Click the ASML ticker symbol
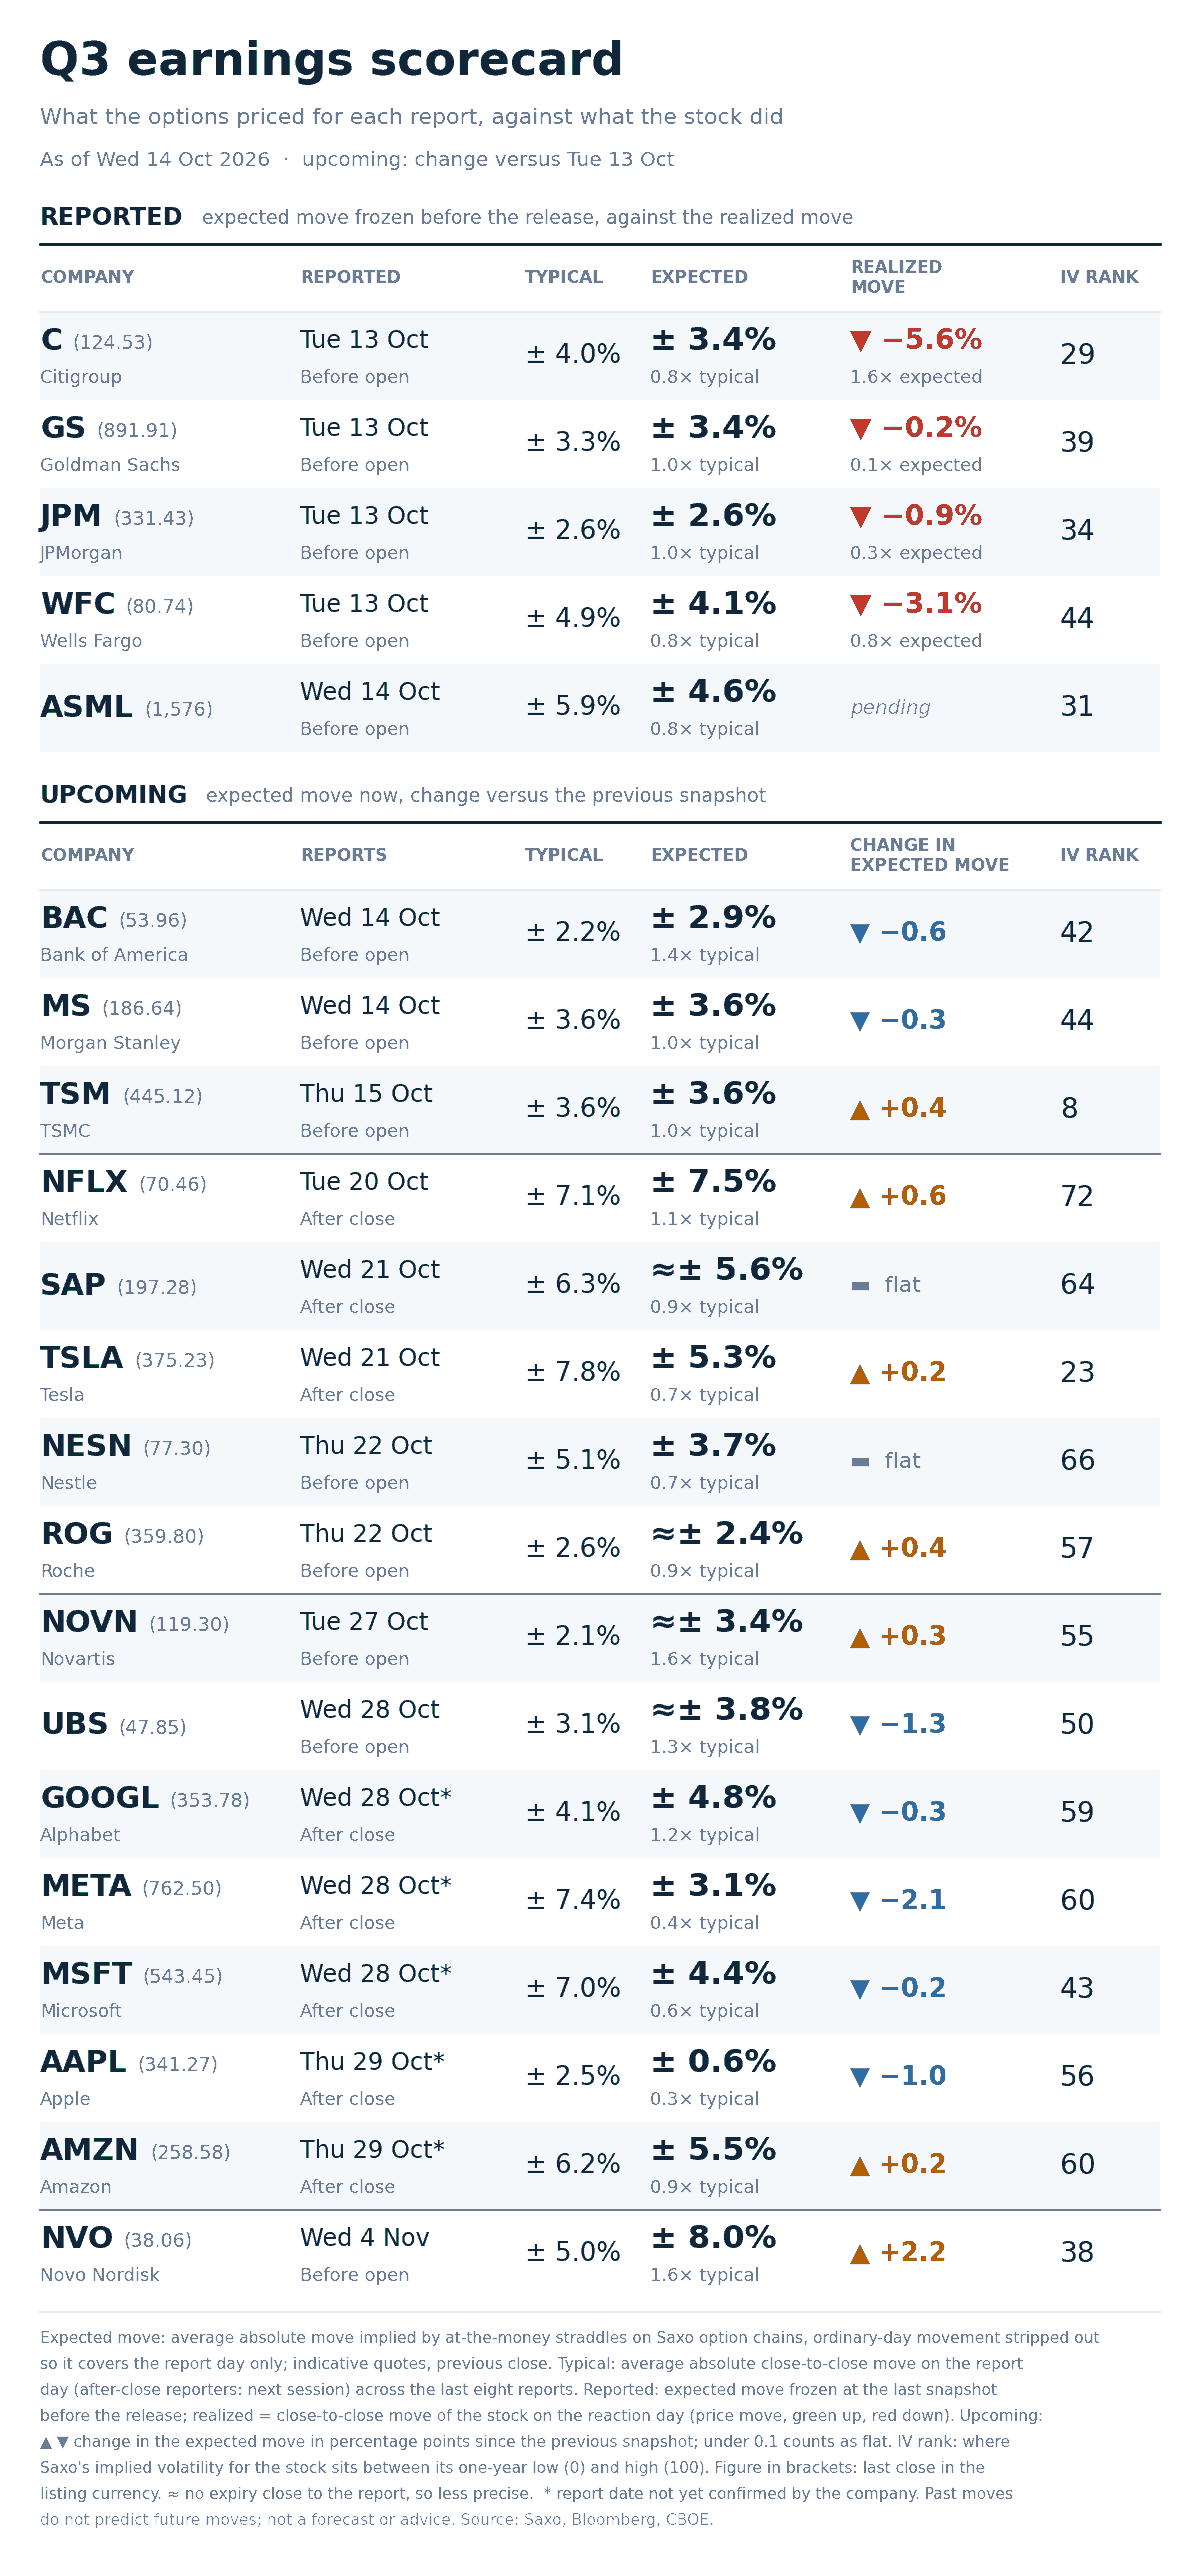Viewport: 1200px width, 2576px height. pyautogui.click(x=86, y=707)
